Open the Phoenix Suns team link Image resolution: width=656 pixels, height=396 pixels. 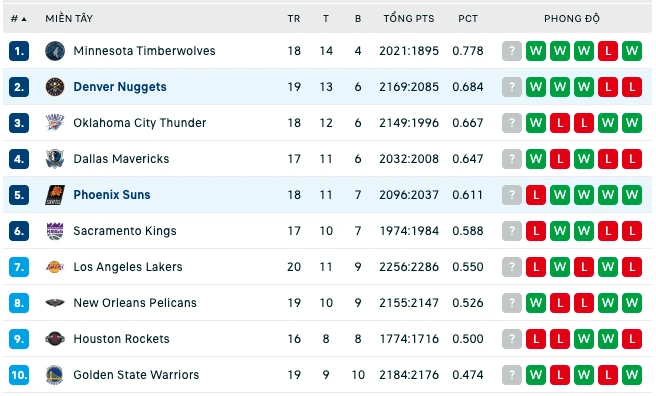tap(112, 195)
